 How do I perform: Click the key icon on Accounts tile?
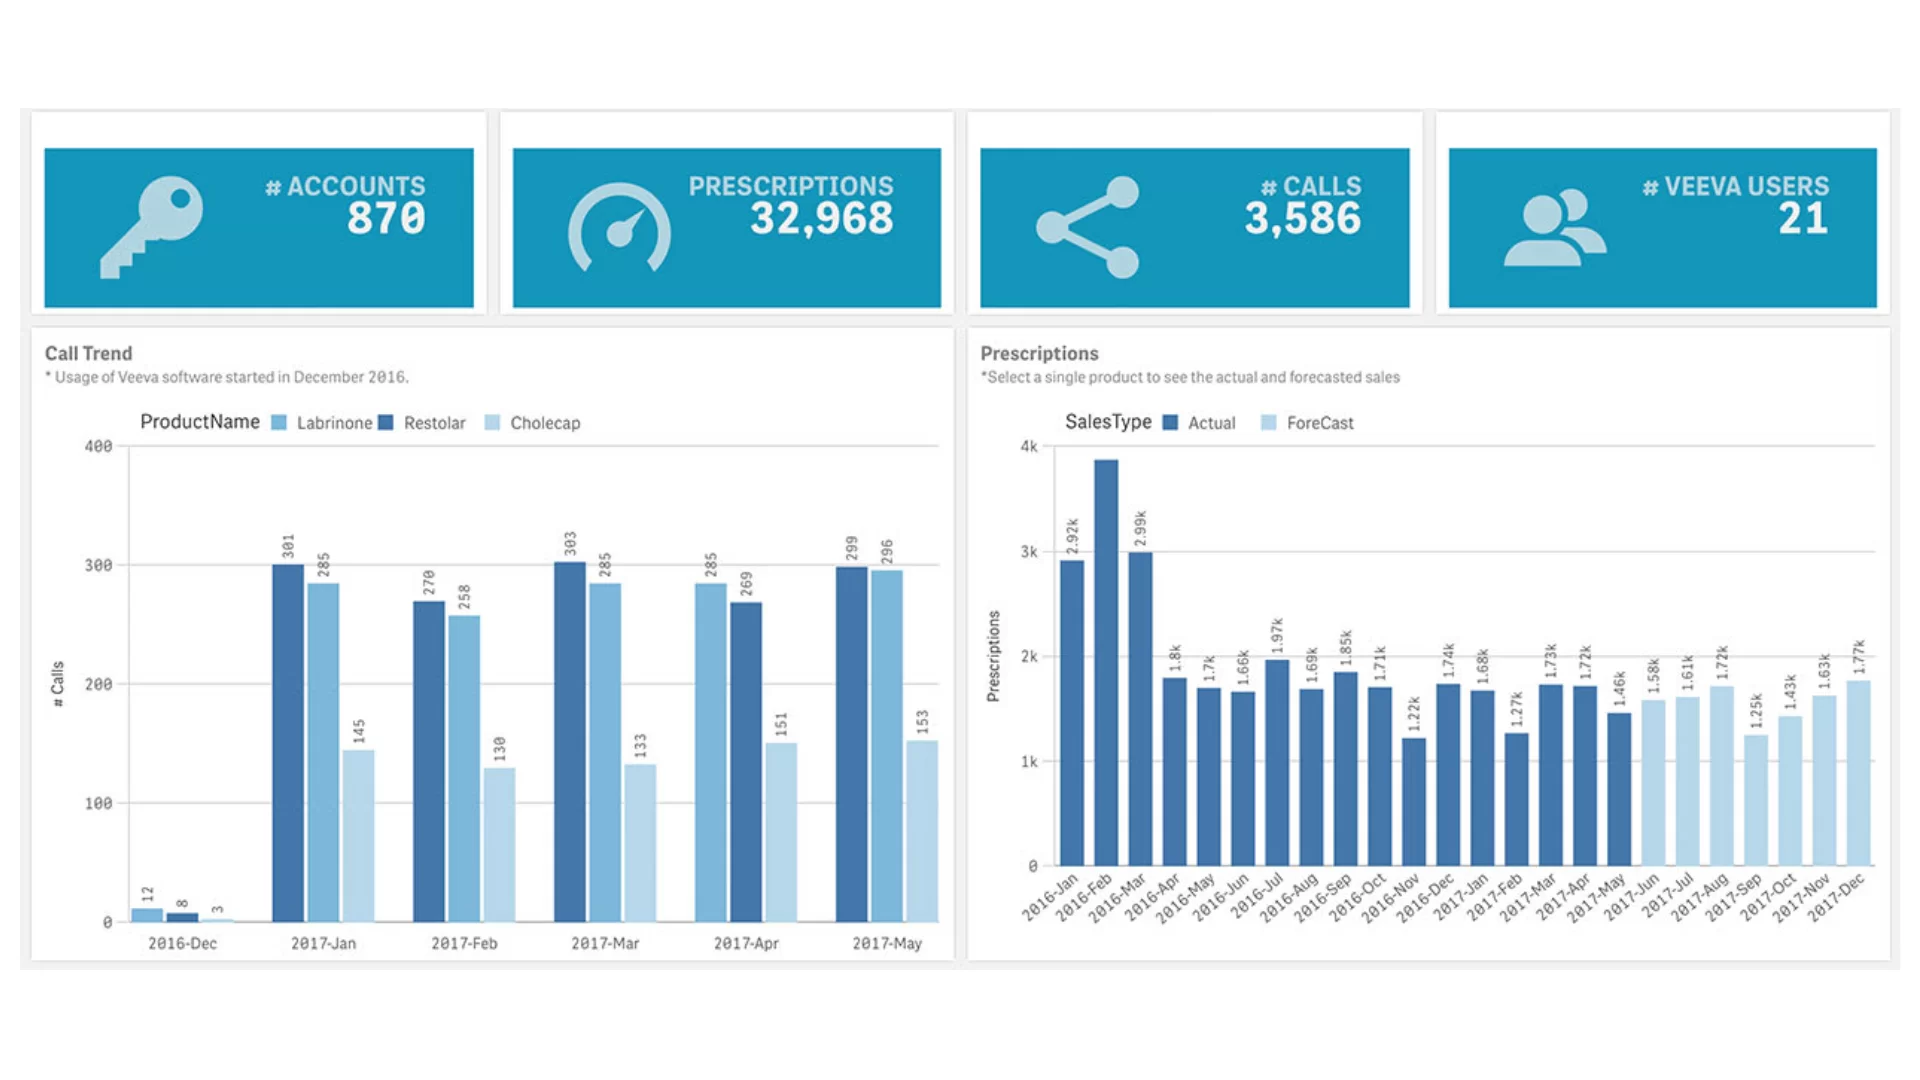[x=152, y=227]
